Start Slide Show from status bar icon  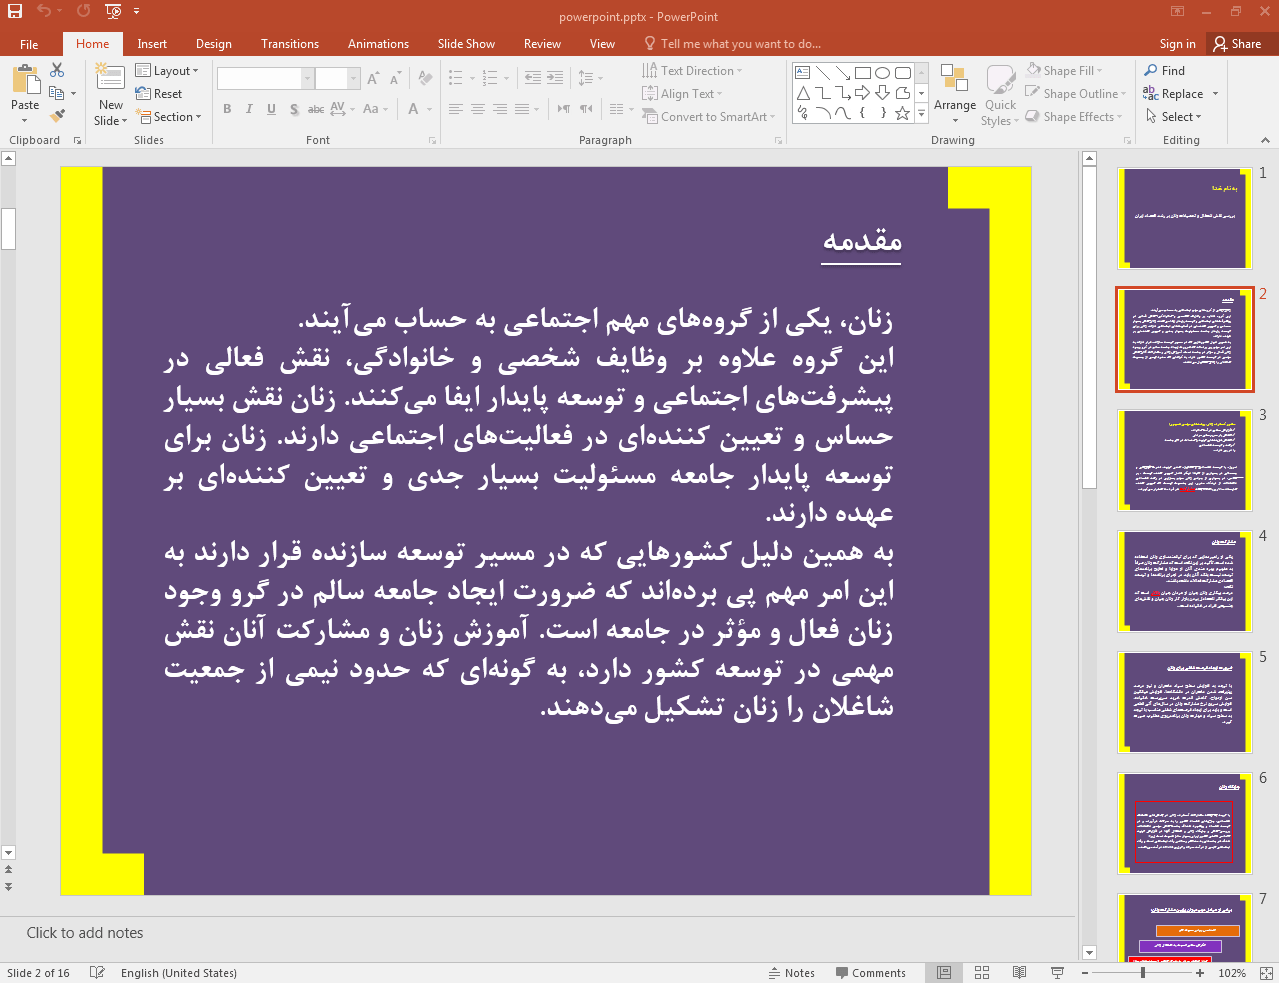pos(1057,973)
